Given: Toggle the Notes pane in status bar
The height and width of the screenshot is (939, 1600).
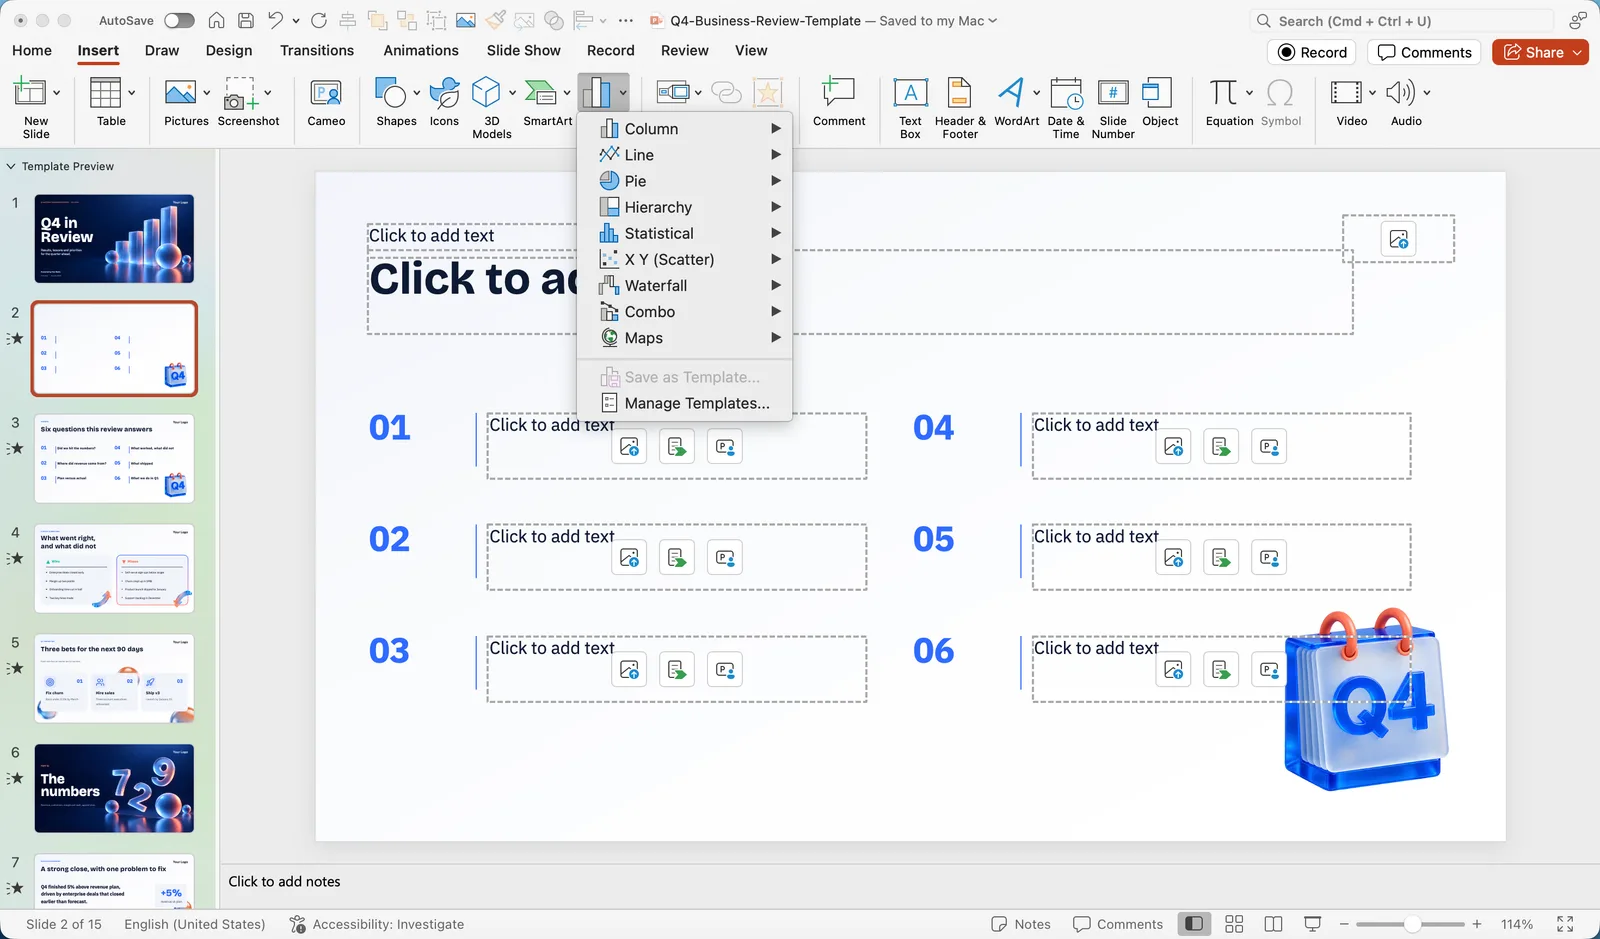Looking at the screenshot, I should tap(1021, 924).
